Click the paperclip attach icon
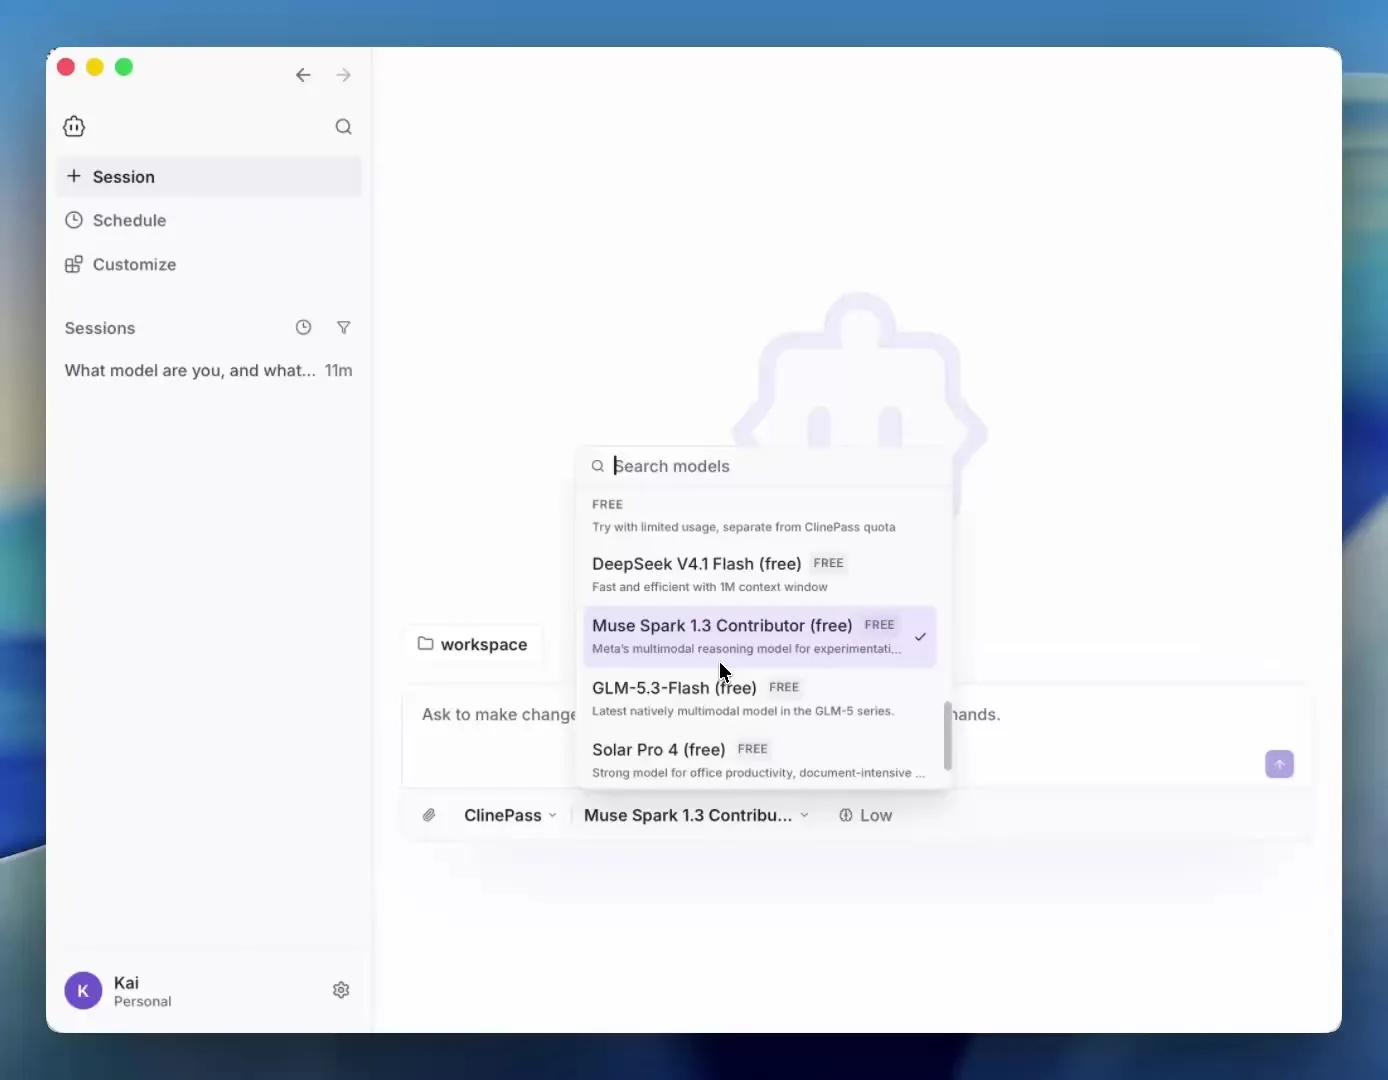Image resolution: width=1388 pixels, height=1080 pixels. tap(429, 816)
